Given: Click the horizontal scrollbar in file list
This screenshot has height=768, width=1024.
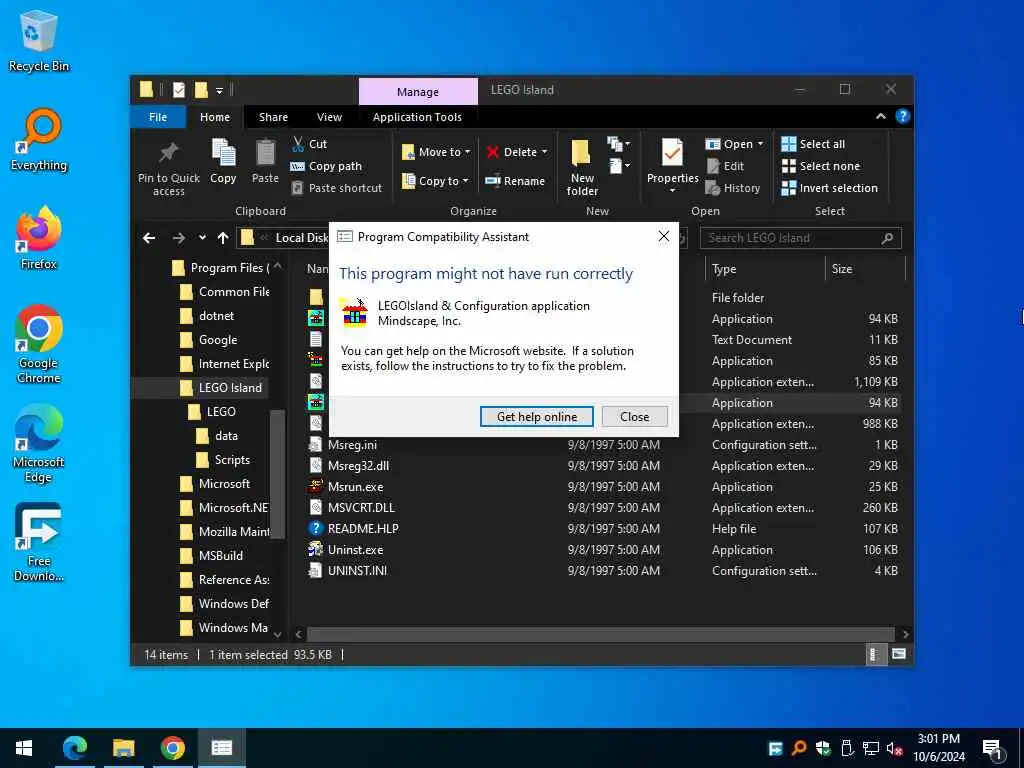Looking at the screenshot, I should click(600, 634).
